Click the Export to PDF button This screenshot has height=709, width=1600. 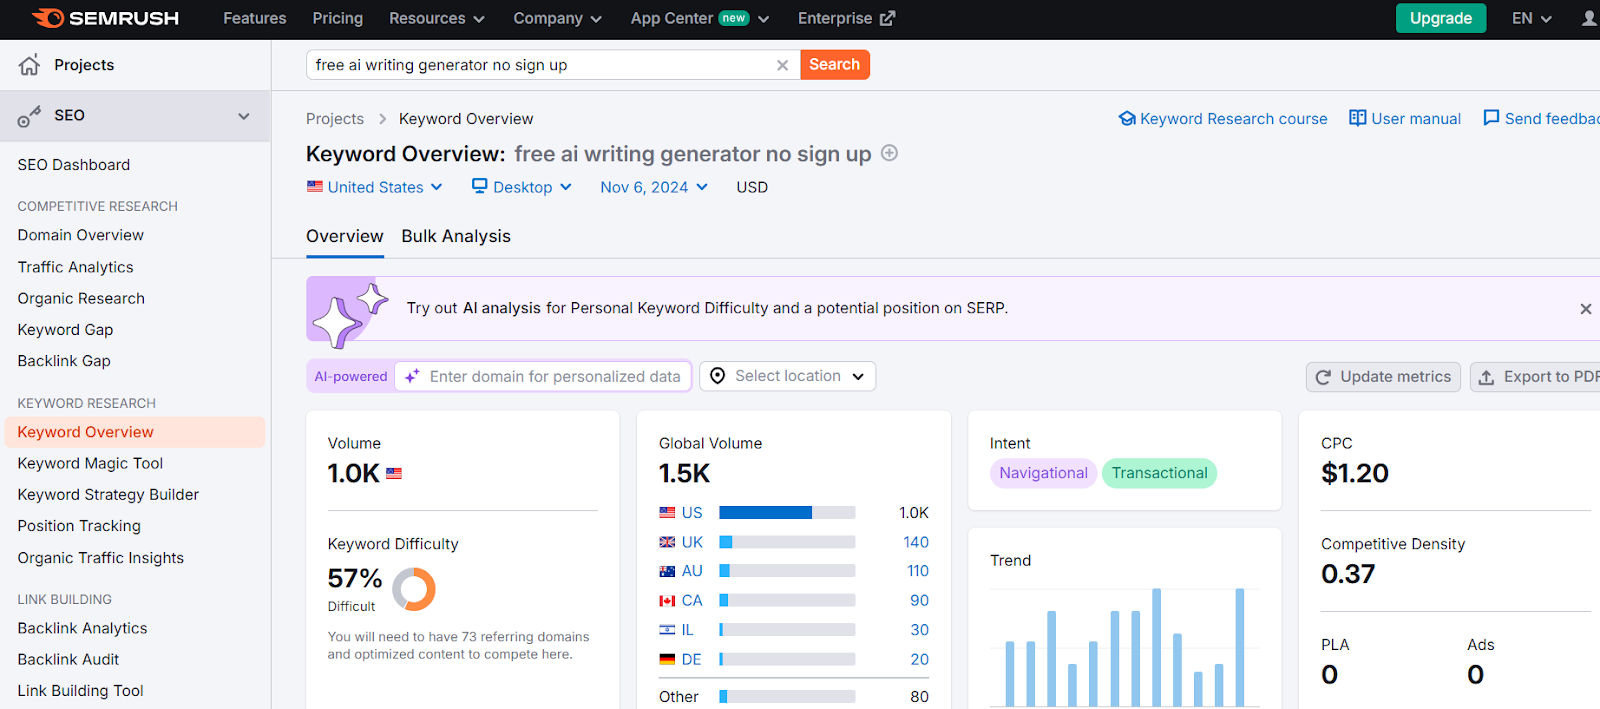pos(1535,377)
